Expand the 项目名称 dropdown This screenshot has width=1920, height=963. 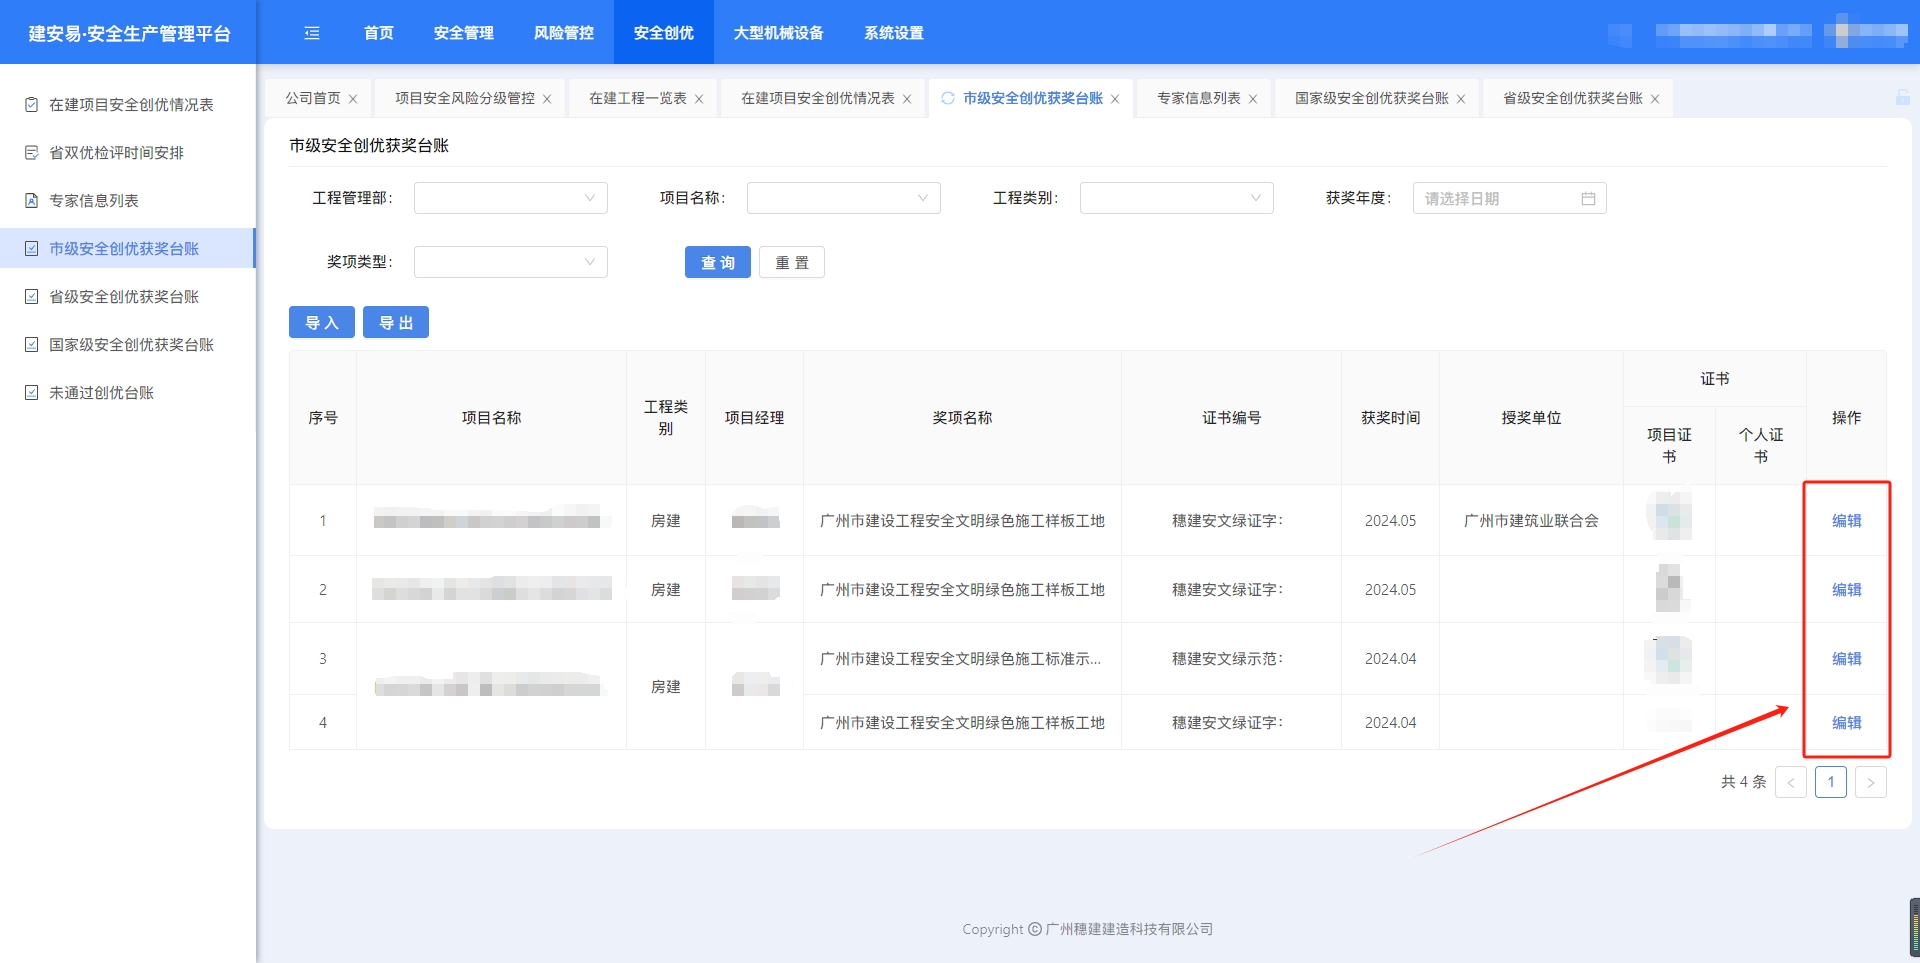[843, 198]
